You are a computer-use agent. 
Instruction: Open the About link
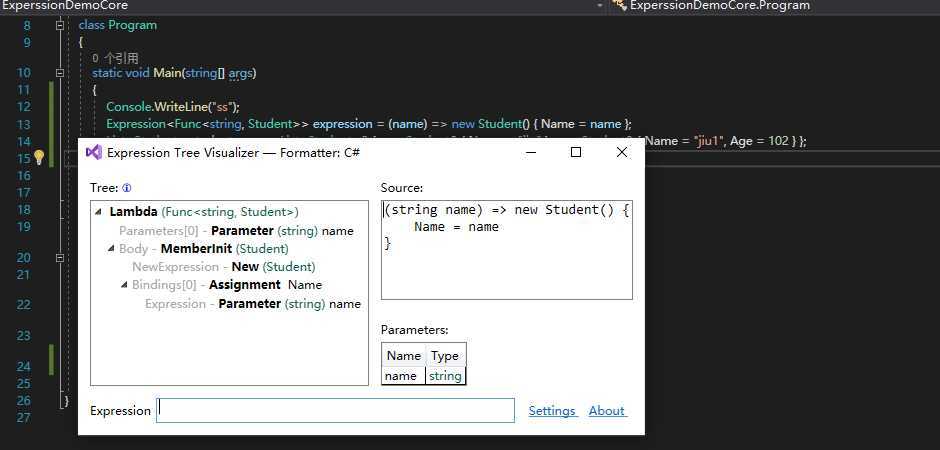606,411
